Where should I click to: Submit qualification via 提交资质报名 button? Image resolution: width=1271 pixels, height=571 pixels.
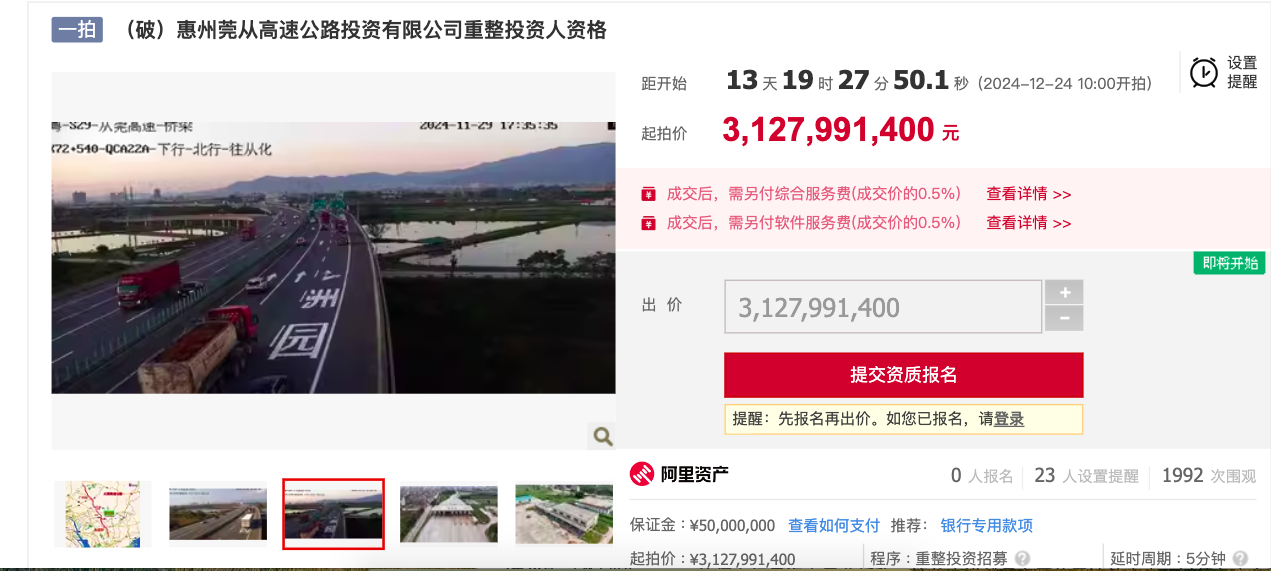904,375
